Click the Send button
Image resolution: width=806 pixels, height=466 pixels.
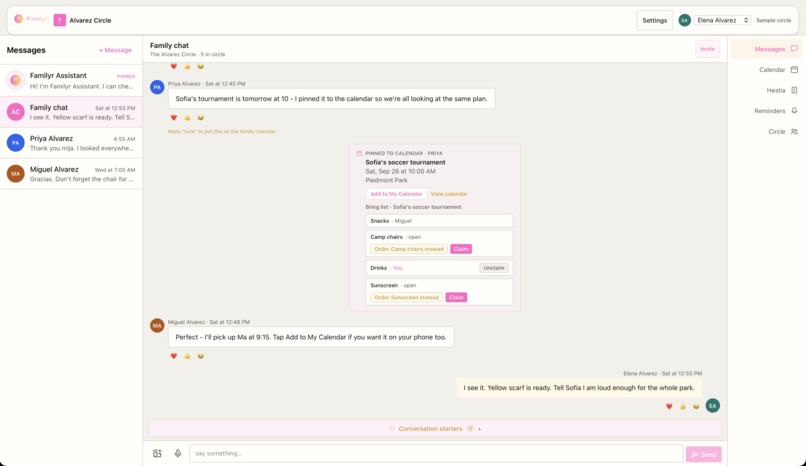(x=703, y=454)
